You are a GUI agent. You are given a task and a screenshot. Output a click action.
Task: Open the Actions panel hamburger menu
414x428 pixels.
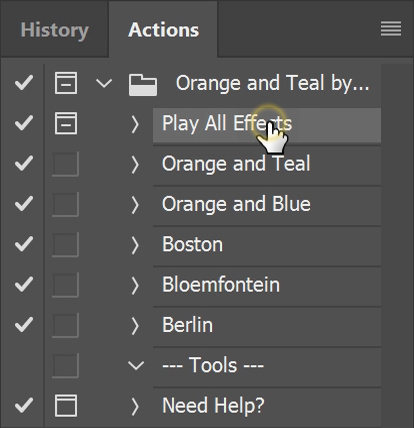[391, 29]
